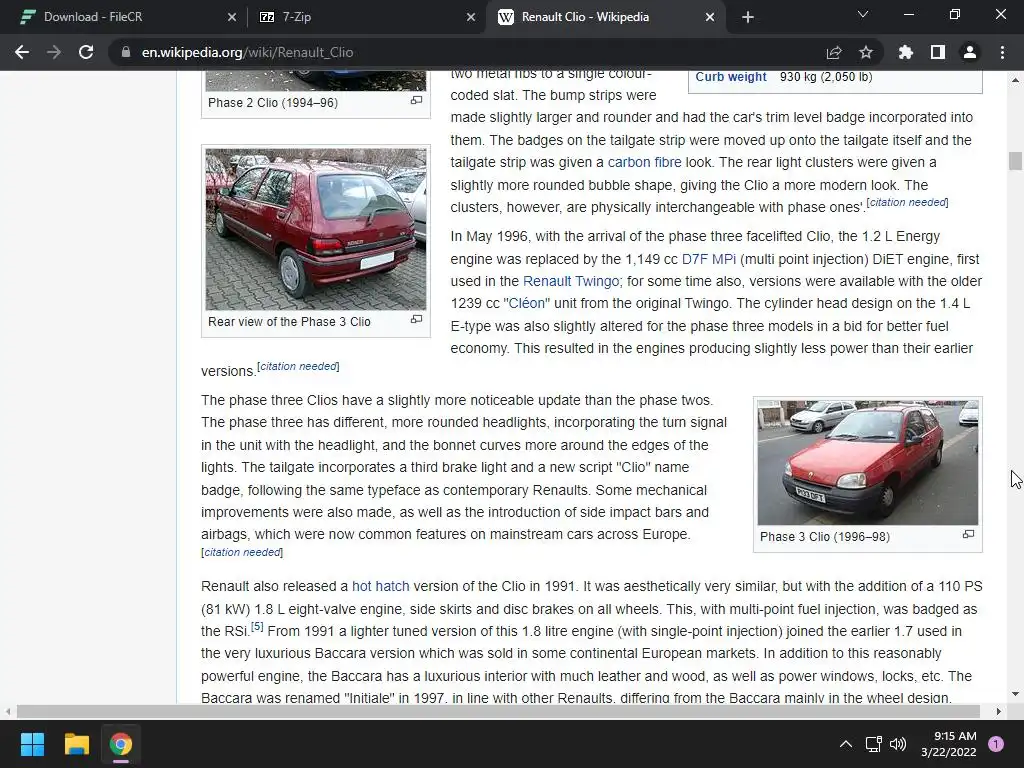Open a new tab with the plus button

click(x=748, y=17)
